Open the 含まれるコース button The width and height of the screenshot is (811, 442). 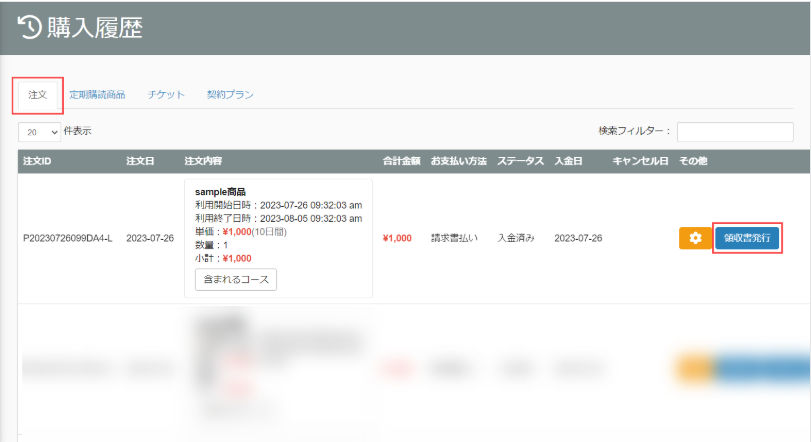(235, 279)
